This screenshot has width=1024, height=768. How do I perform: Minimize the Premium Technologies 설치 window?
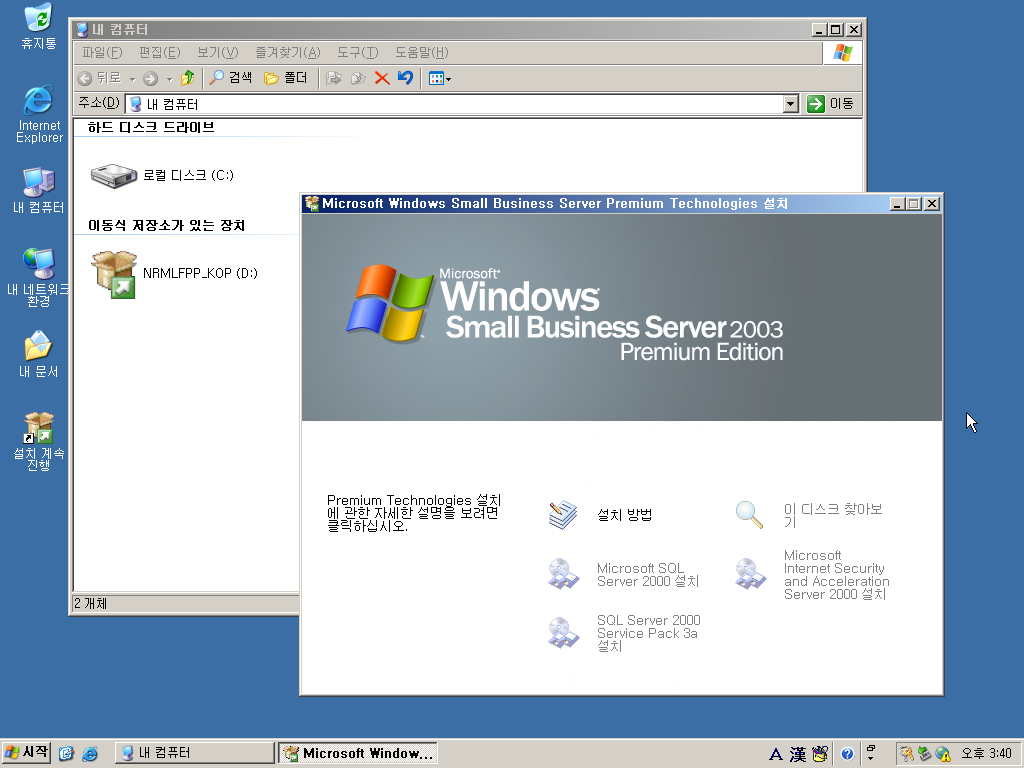click(897, 204)
